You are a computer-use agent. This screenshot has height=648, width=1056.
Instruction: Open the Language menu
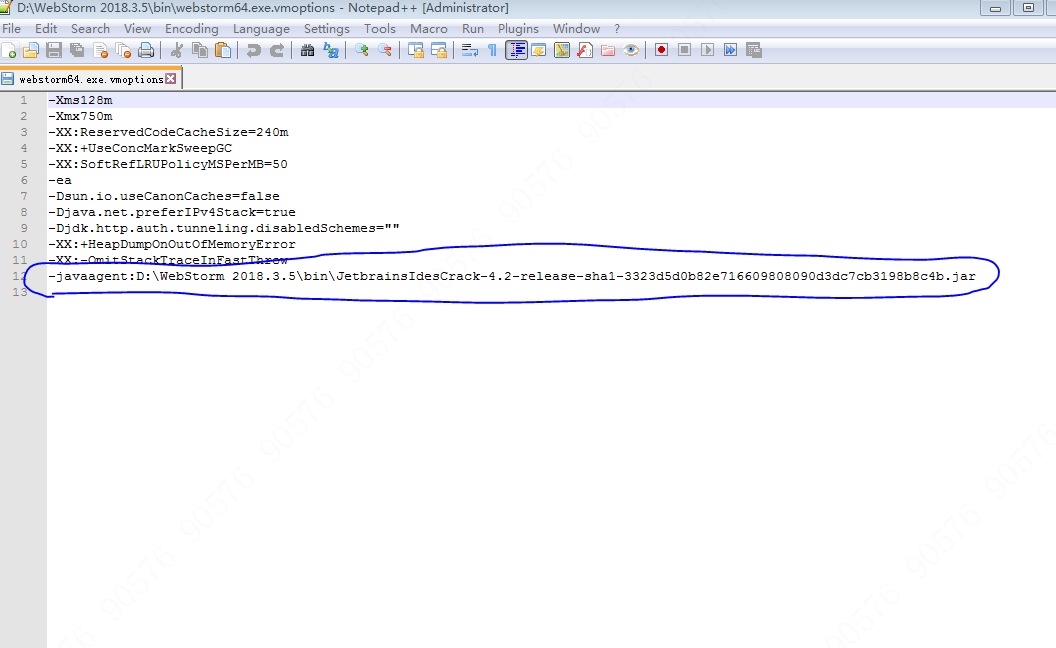point(261,29)
